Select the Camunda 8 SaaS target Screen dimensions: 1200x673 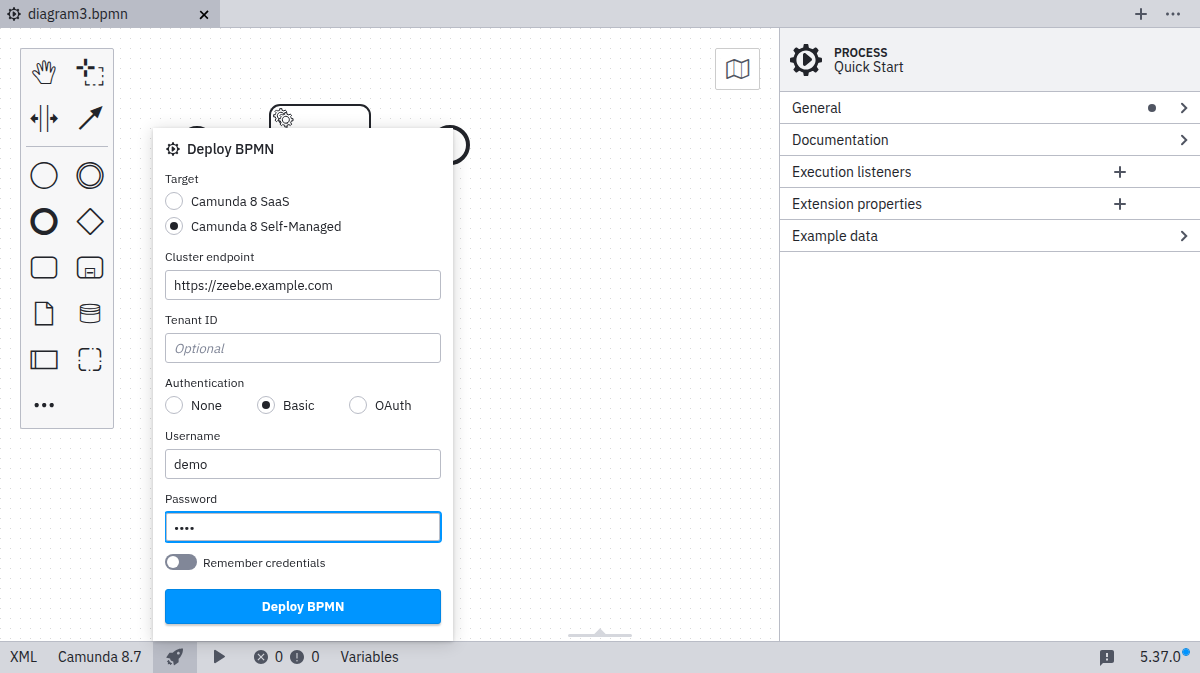coord(173,201)
